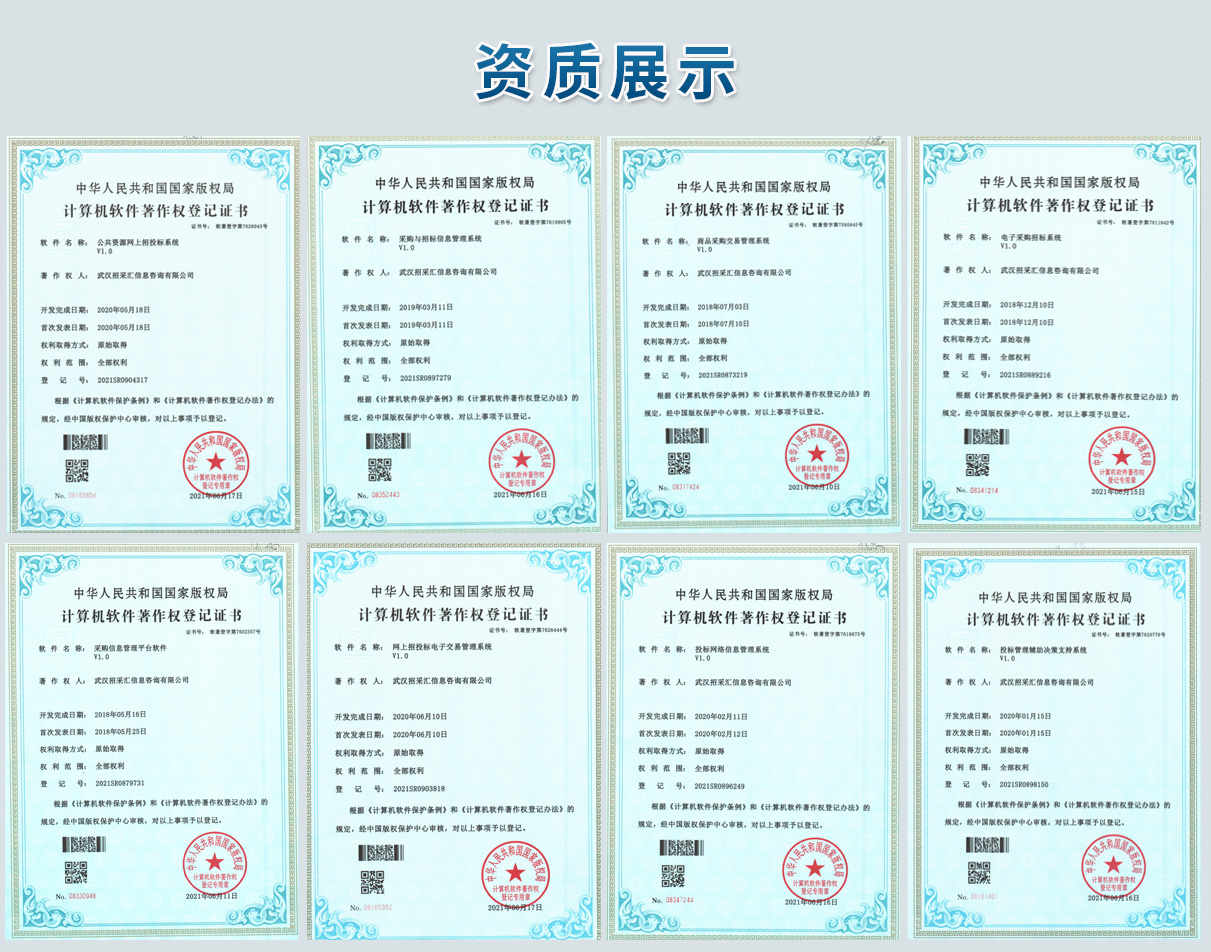The image size is (1211, 952).
Task: Click registration number 2021SR0903818
Action: point(419,789)
